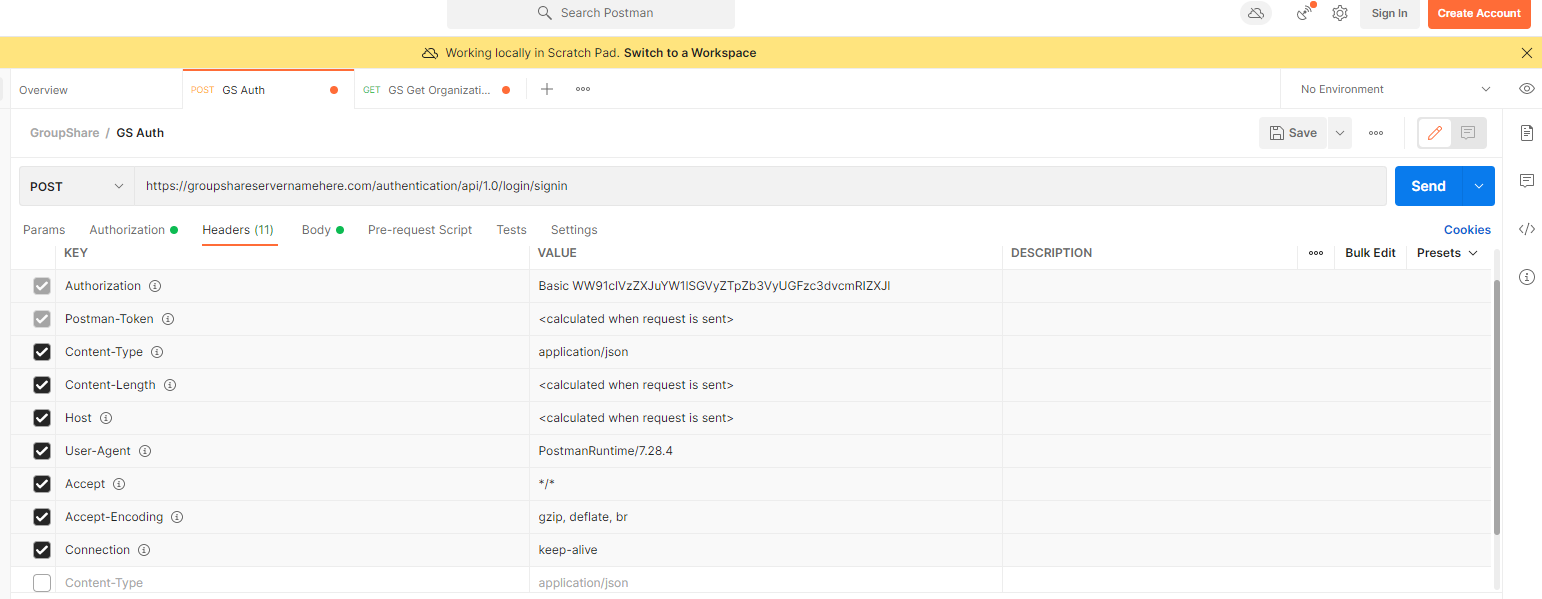
Task: Open GroupShare collection in breadcrumb
Action: coord(64,133)
